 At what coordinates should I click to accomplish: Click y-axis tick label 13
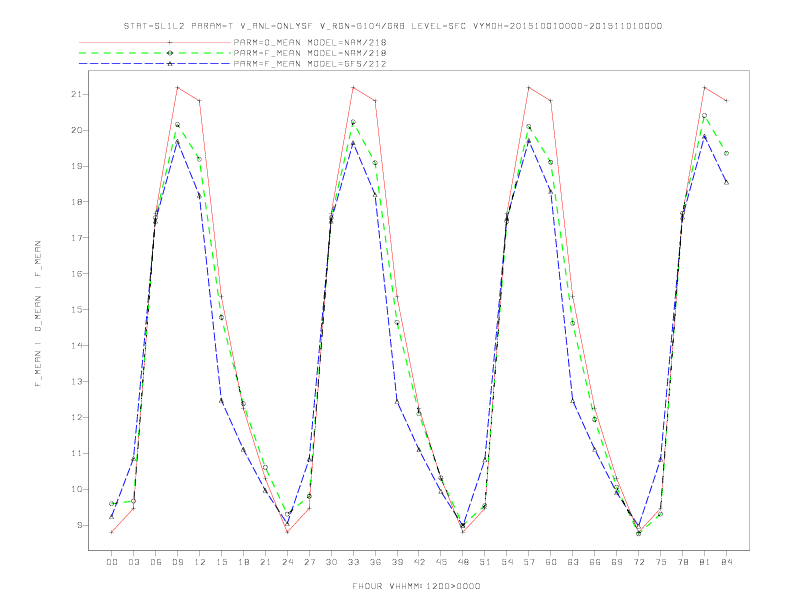point(77,381)
